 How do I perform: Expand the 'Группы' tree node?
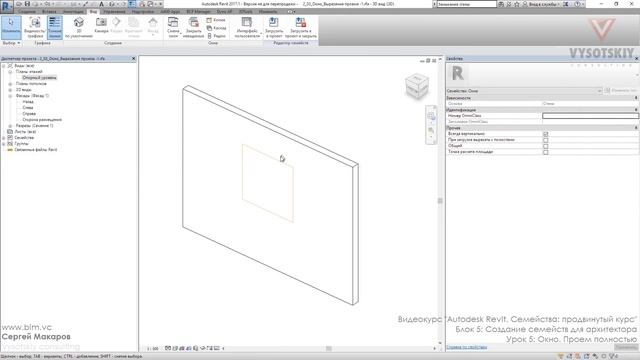coord(4,144)
